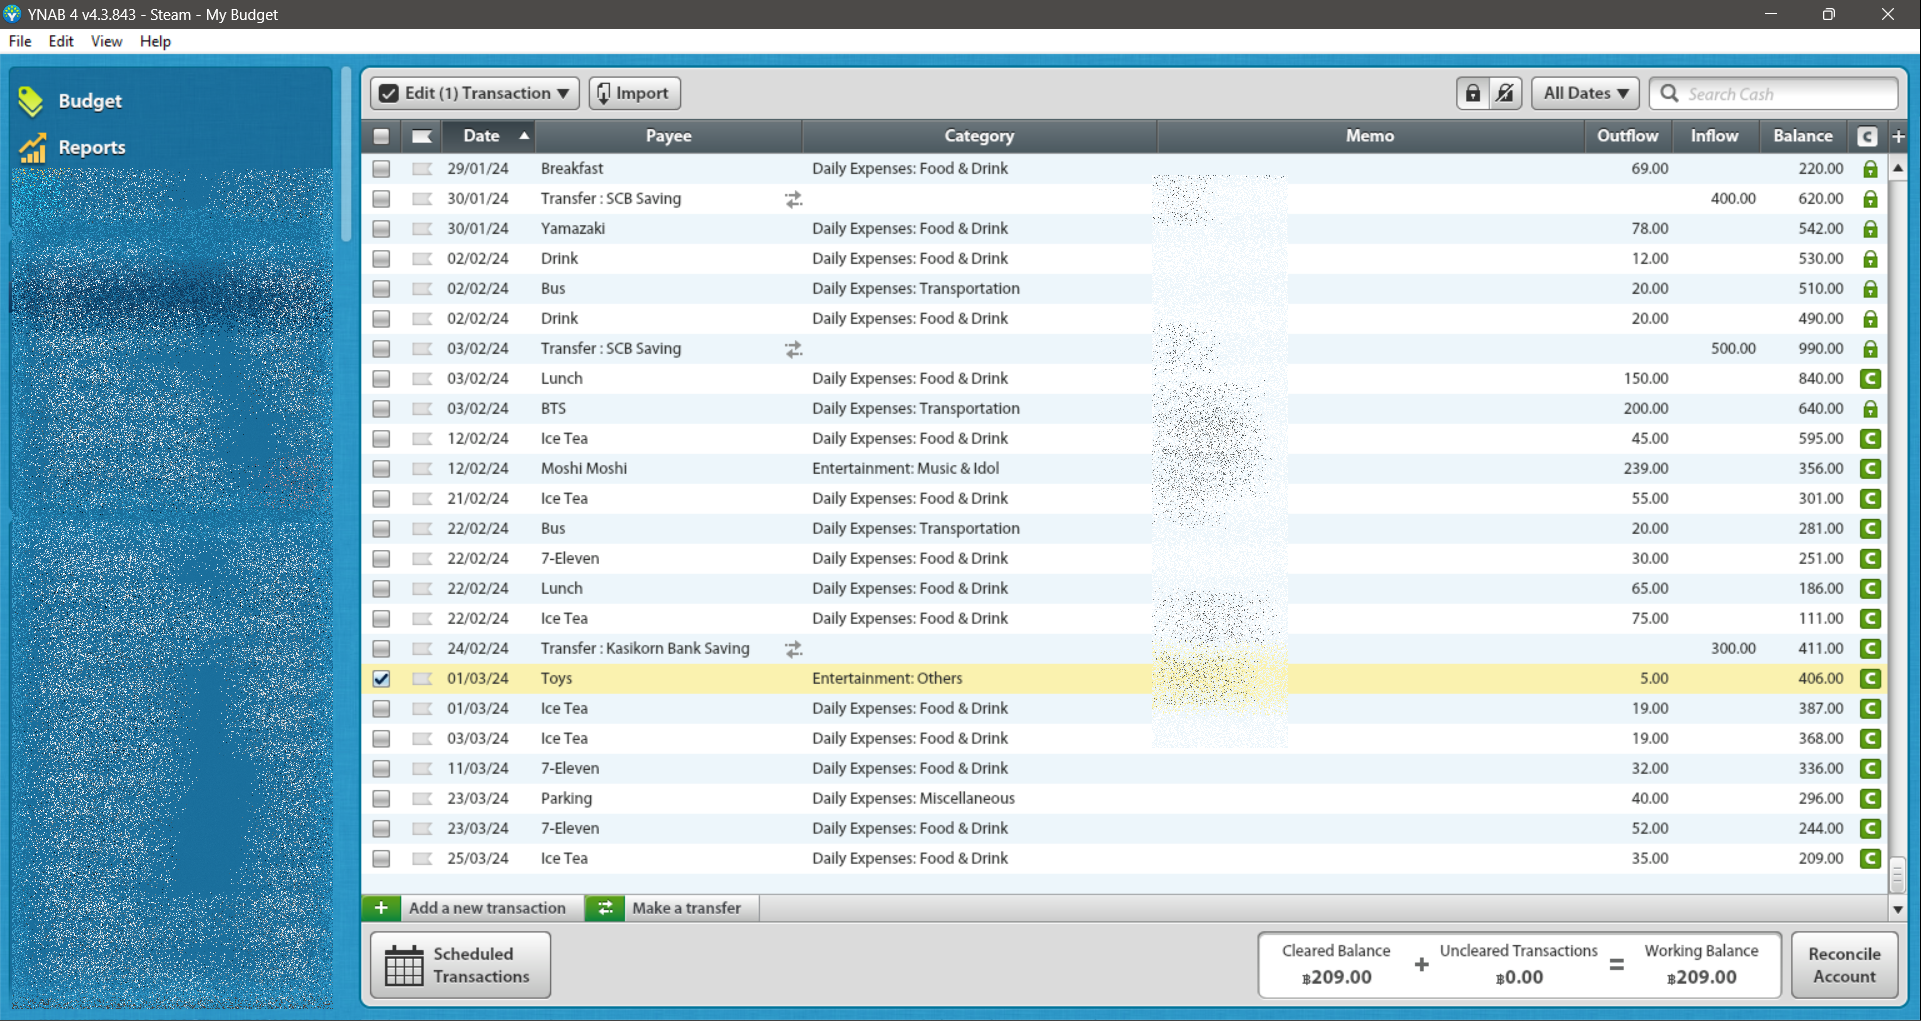Uncheck the Toys transaction checkbox
The image size is (1921, 1021).
pyautogui.click(x=381, y=679)
